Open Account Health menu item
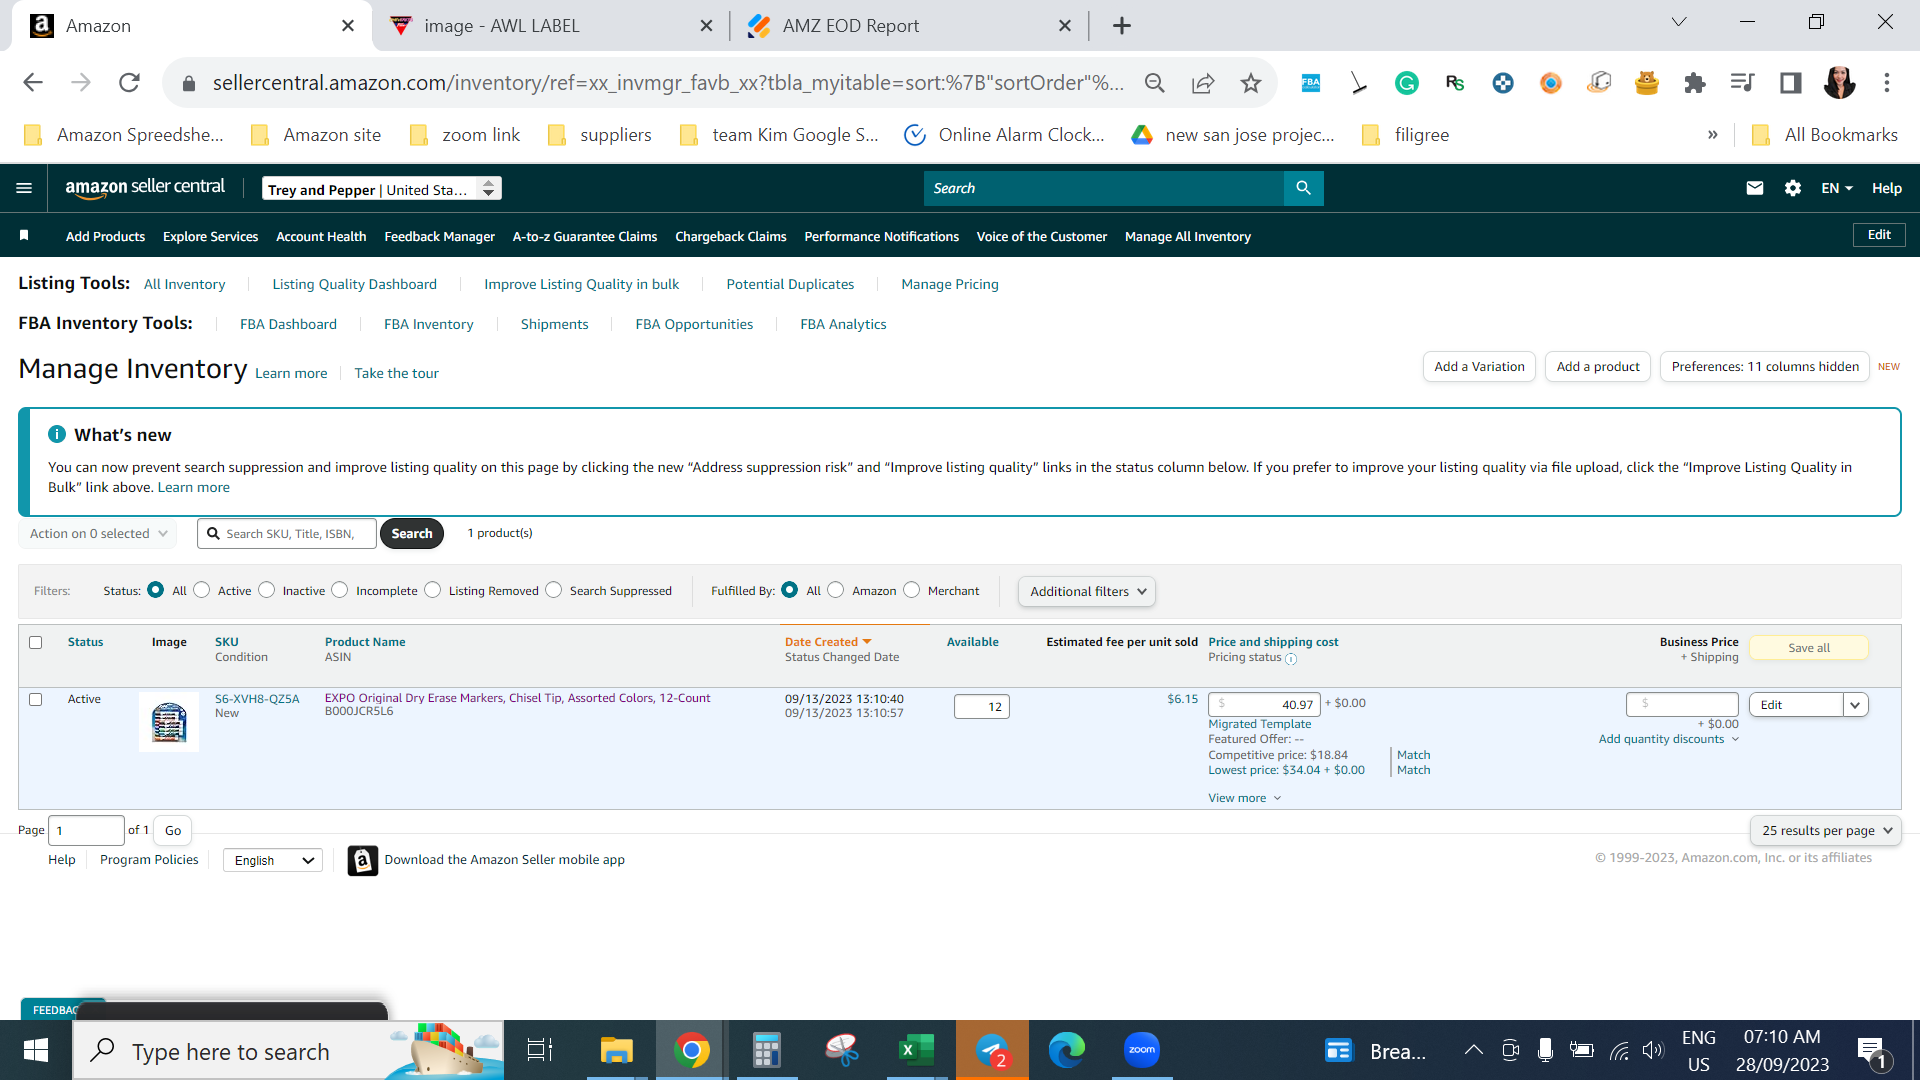The height and width of the screenshot is (1080, 1920). tap(321, 237)
